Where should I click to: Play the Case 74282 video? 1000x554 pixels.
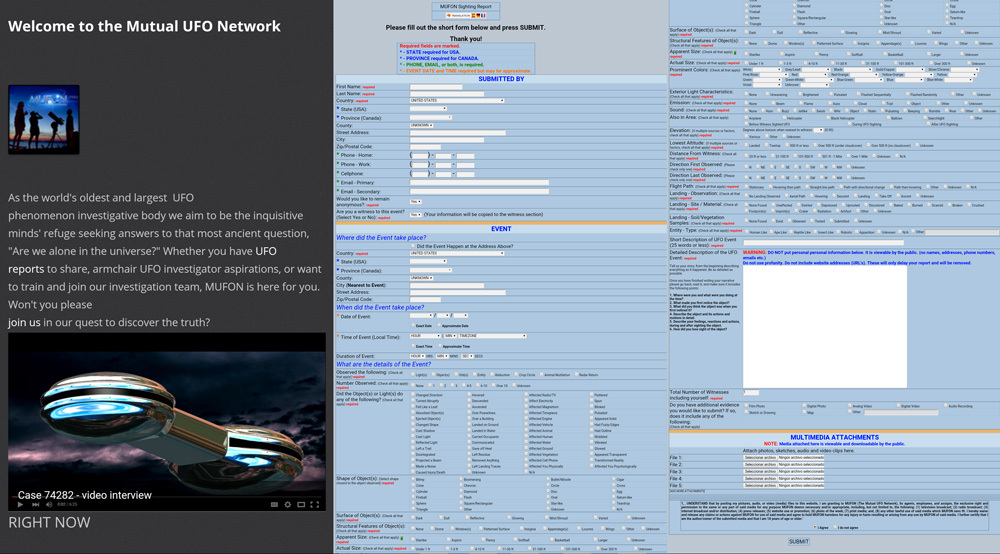(18, 503)
